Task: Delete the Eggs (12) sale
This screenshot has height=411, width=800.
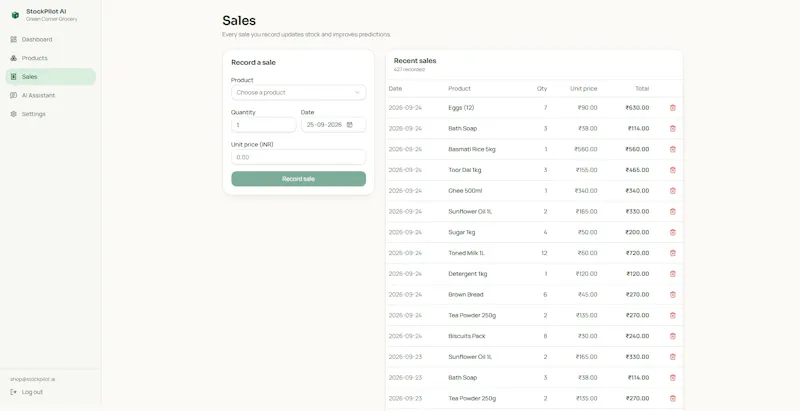Action: pyautogui.click(x=672, y=108)
